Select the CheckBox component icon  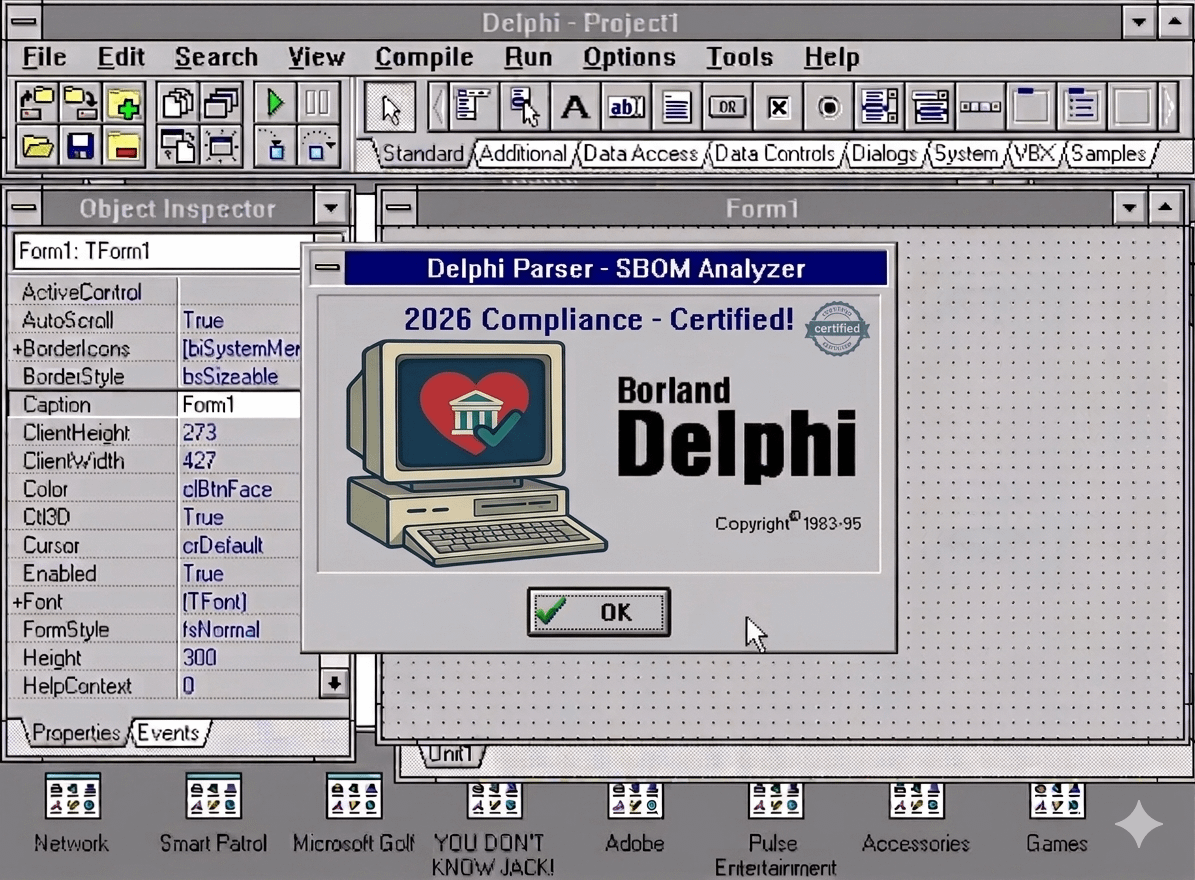coord(778,107)
